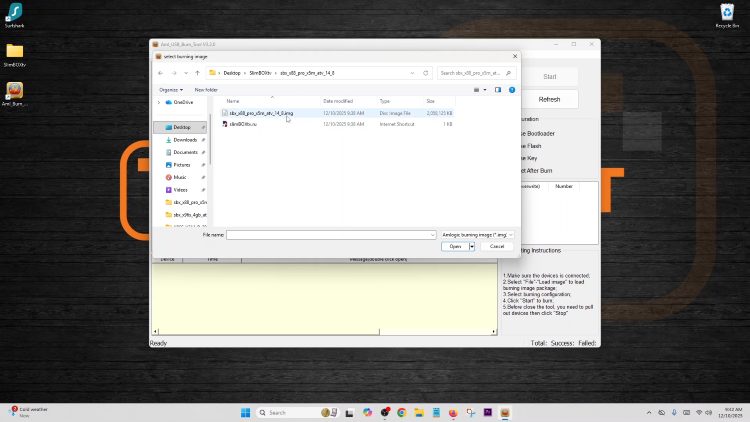The width and height of the screenshot is (750, 422).
Task: Open Documents in the navigation pane
Action: pyautogui.click(x=185, y=152)
